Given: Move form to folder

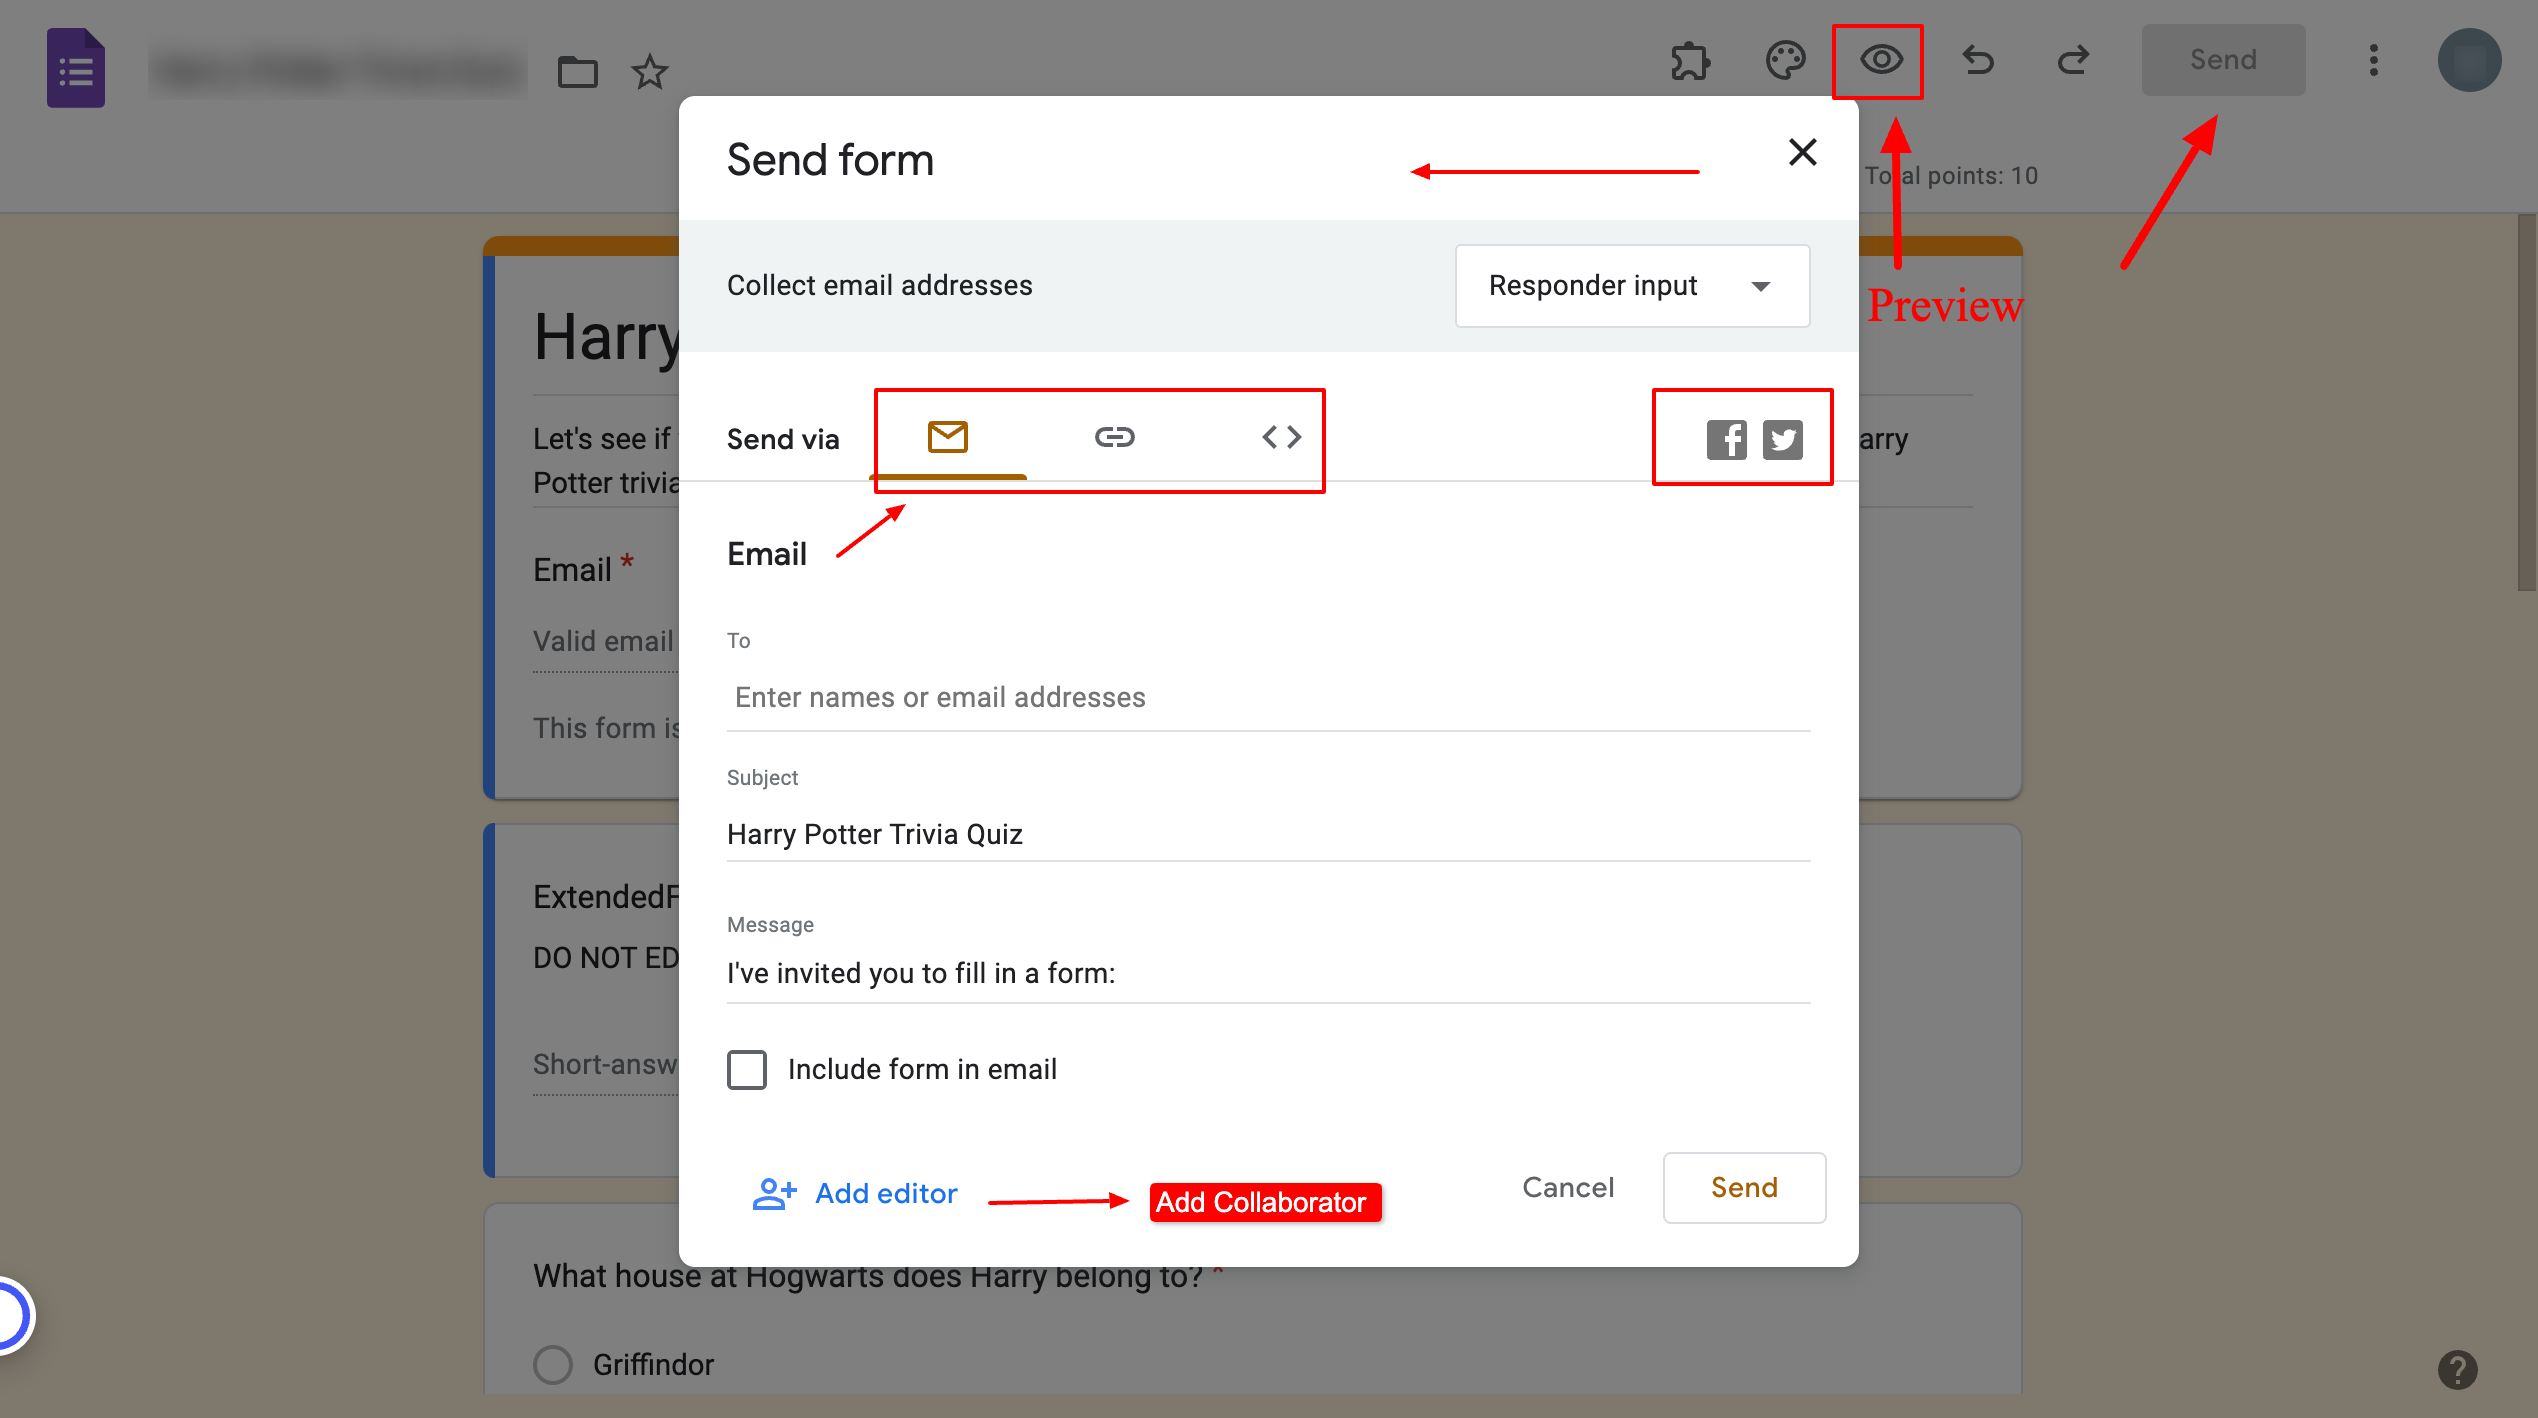Looking at the screenshot, I should [577, 71].
